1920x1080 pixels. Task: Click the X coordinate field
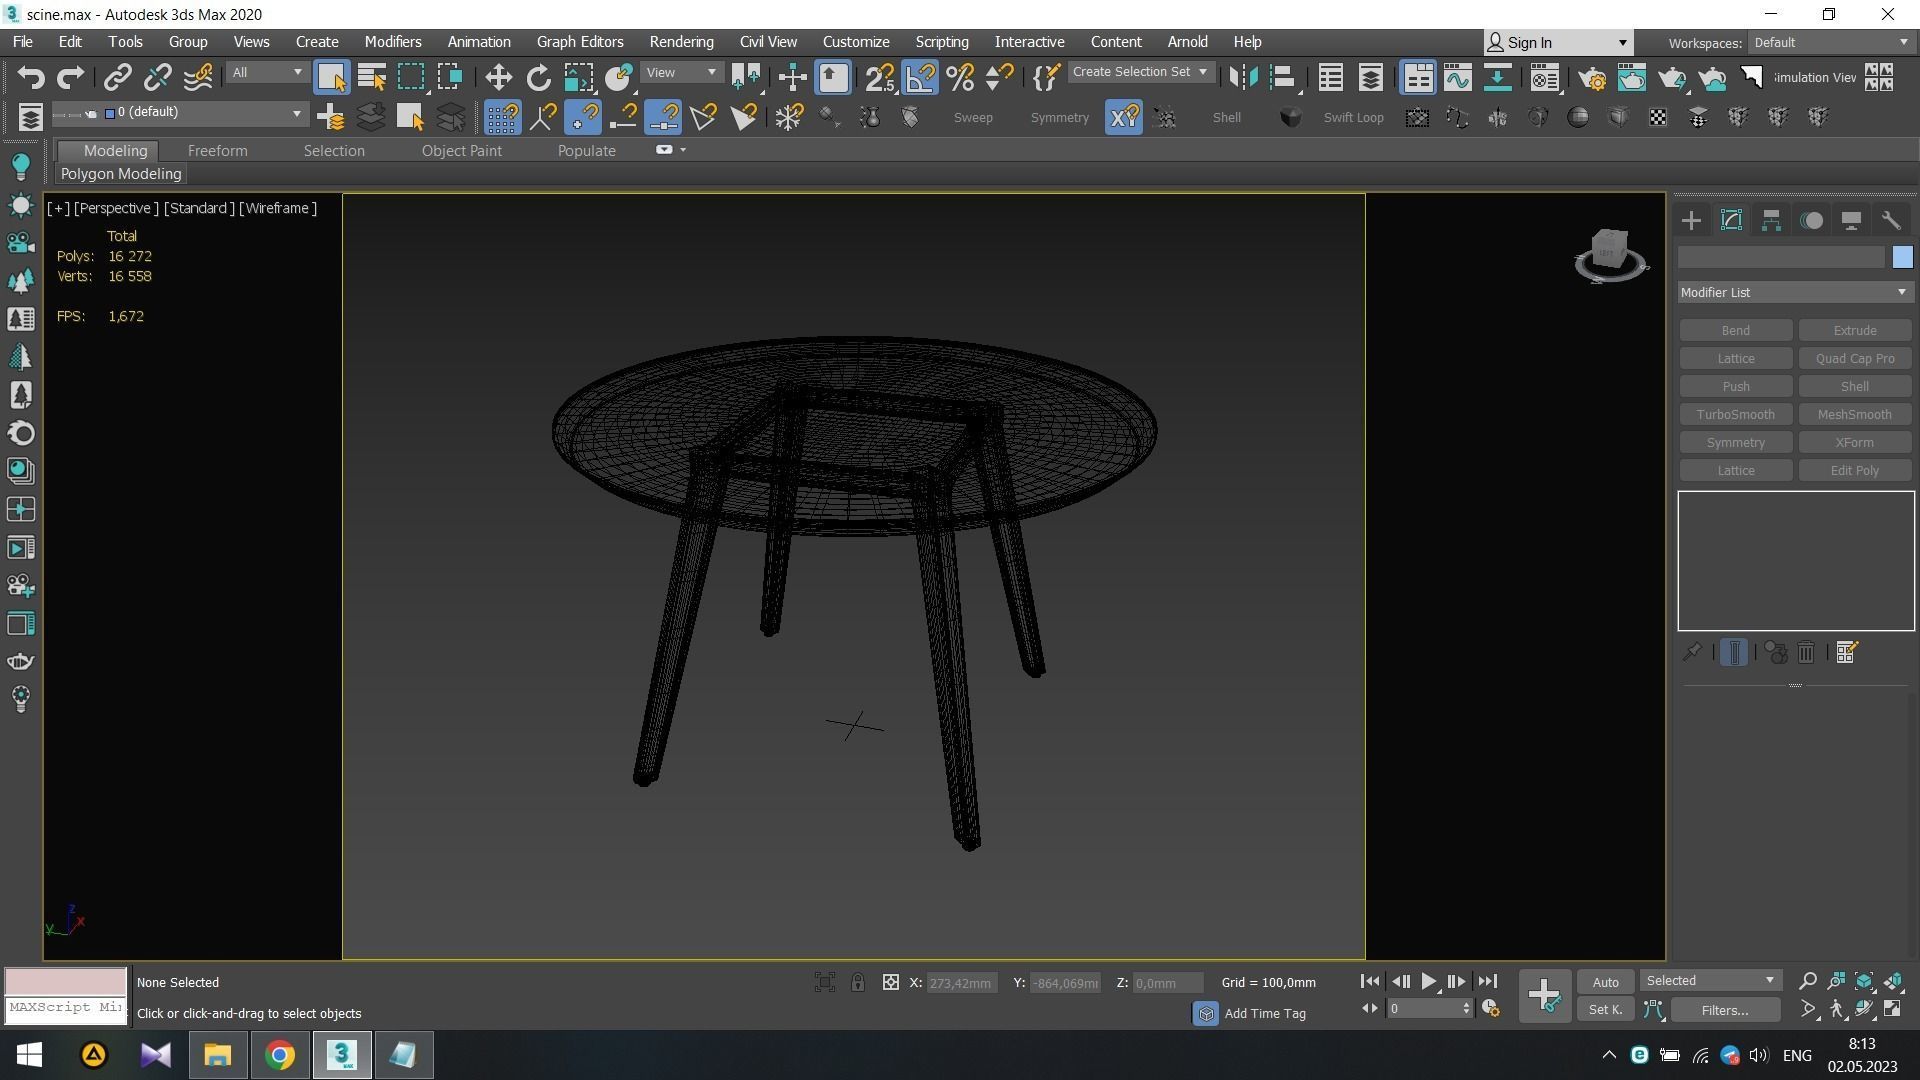(x=962, y=984)
